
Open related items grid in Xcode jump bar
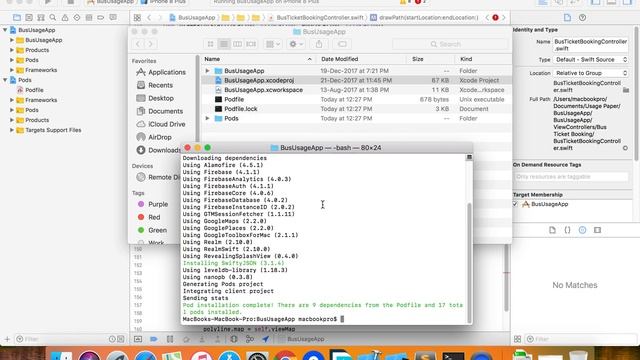tap(137, 18)
